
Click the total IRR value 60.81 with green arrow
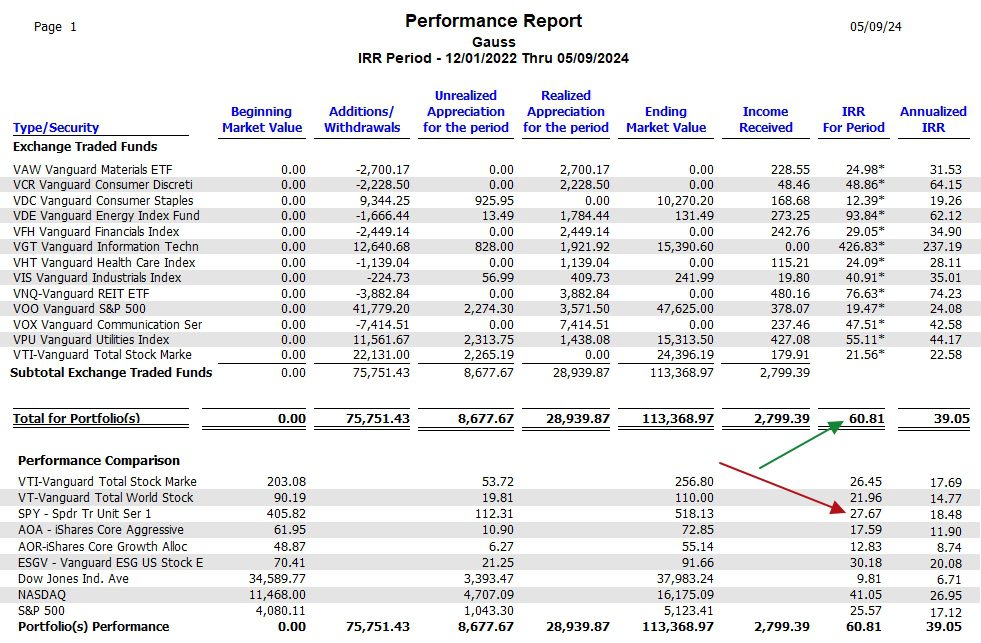click(x=867, y=418)
